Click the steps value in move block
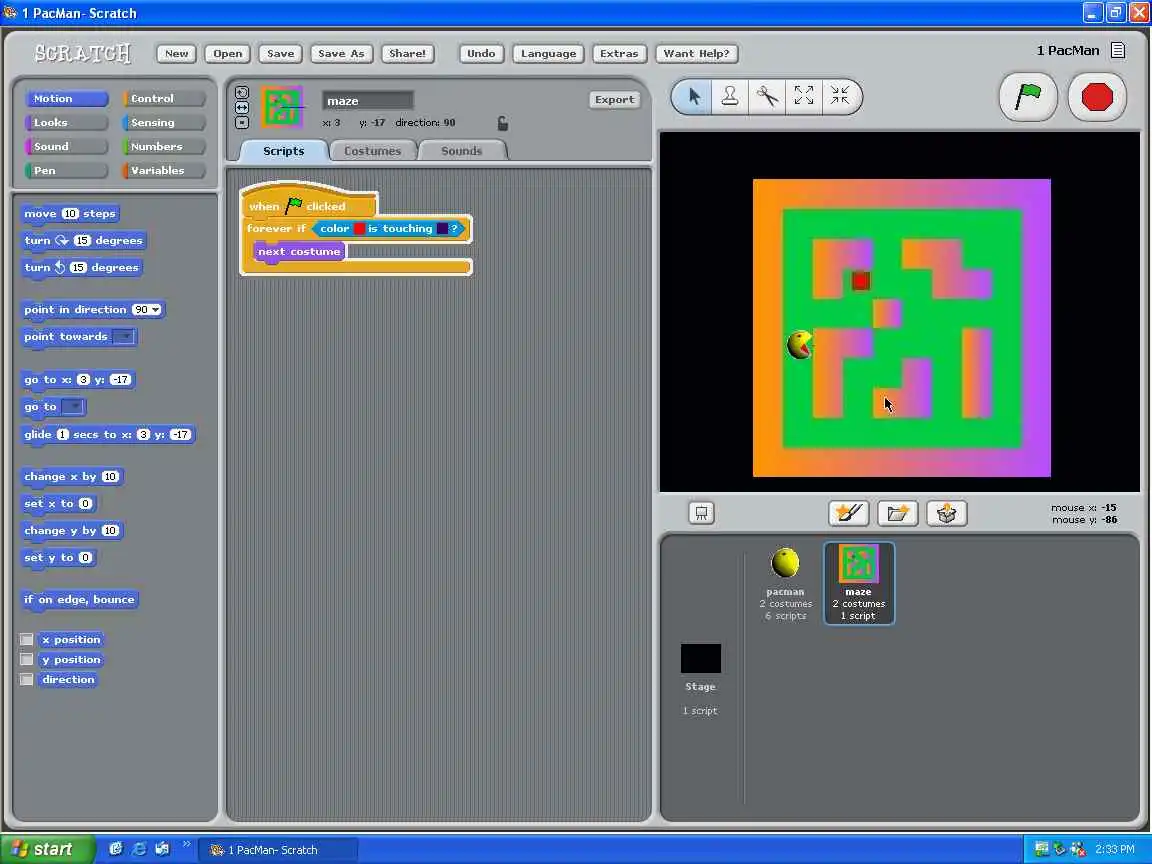Screen dimensions: 1152x864 click(x=70, y=214)
